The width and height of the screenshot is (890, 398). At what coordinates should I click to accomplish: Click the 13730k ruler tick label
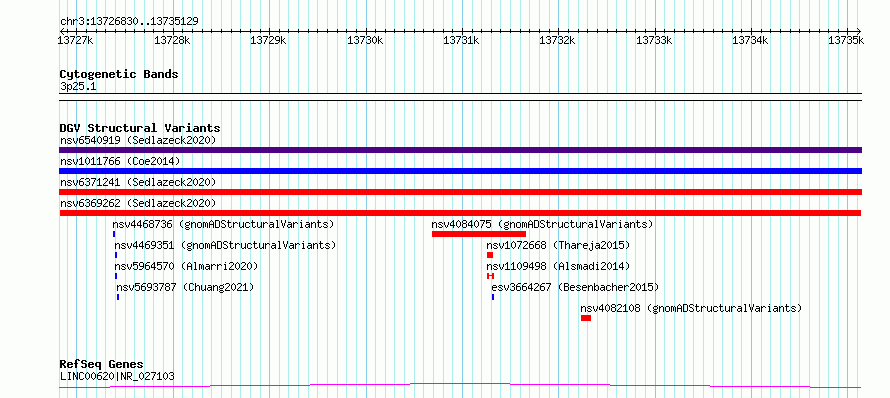[x=365, y=40]
